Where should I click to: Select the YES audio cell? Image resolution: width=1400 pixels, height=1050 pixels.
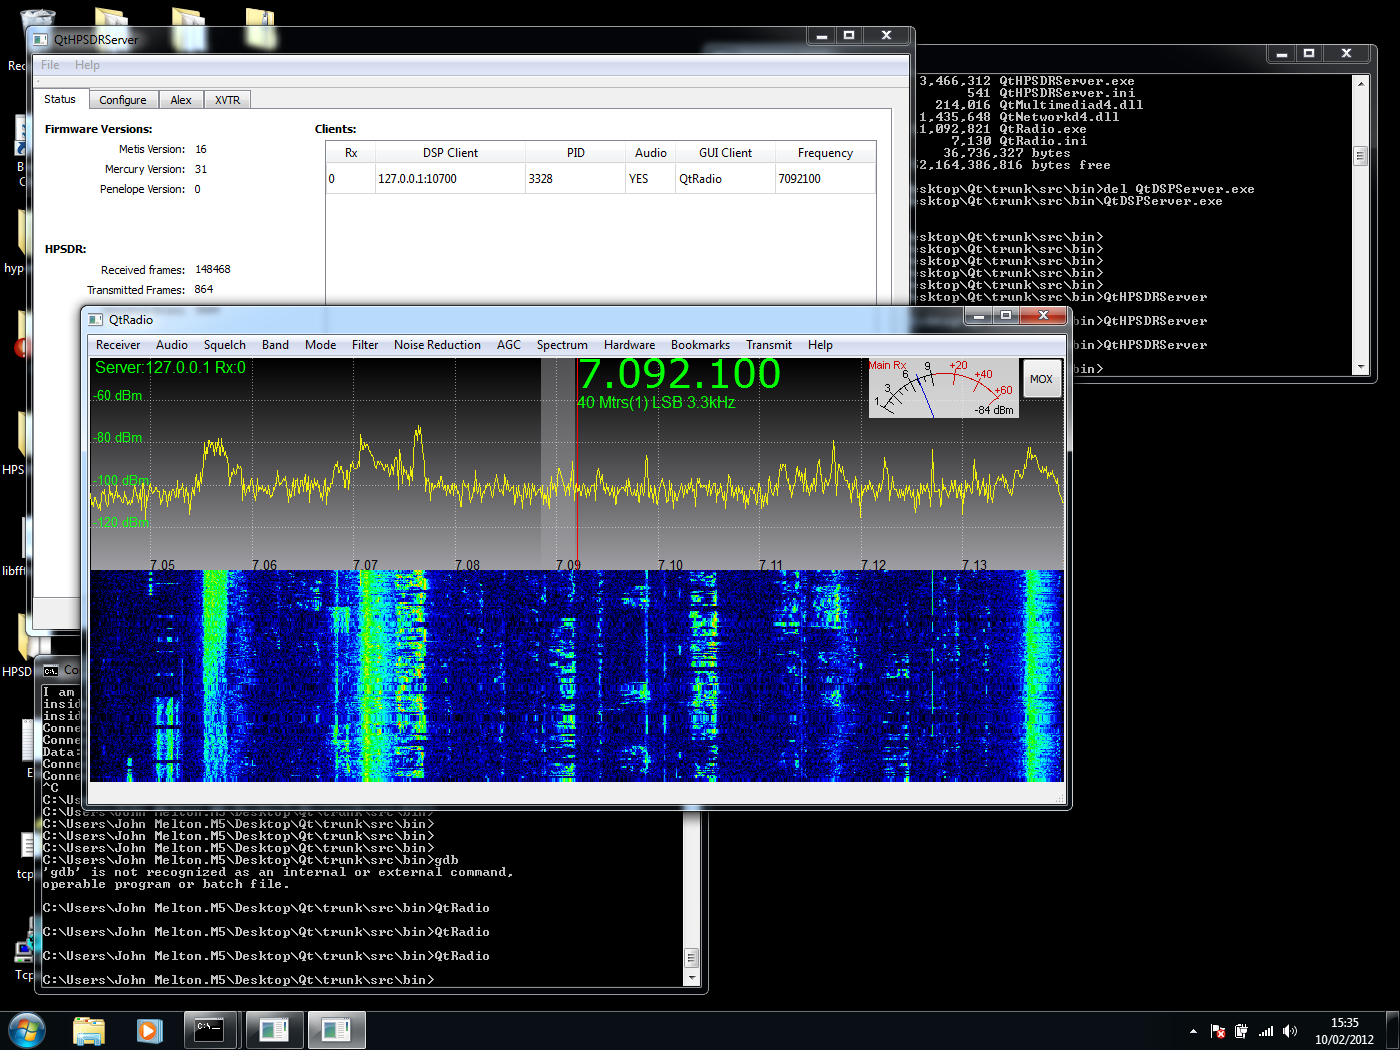point(651,179)
